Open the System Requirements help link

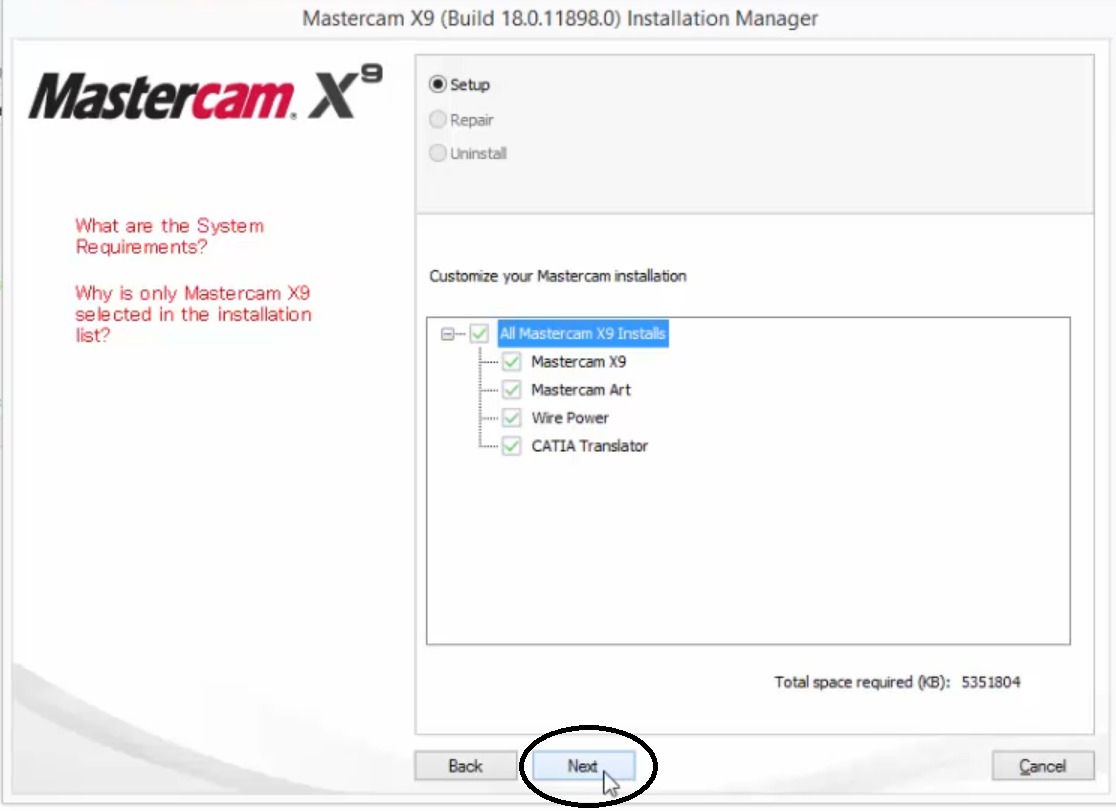coord(169,237)
